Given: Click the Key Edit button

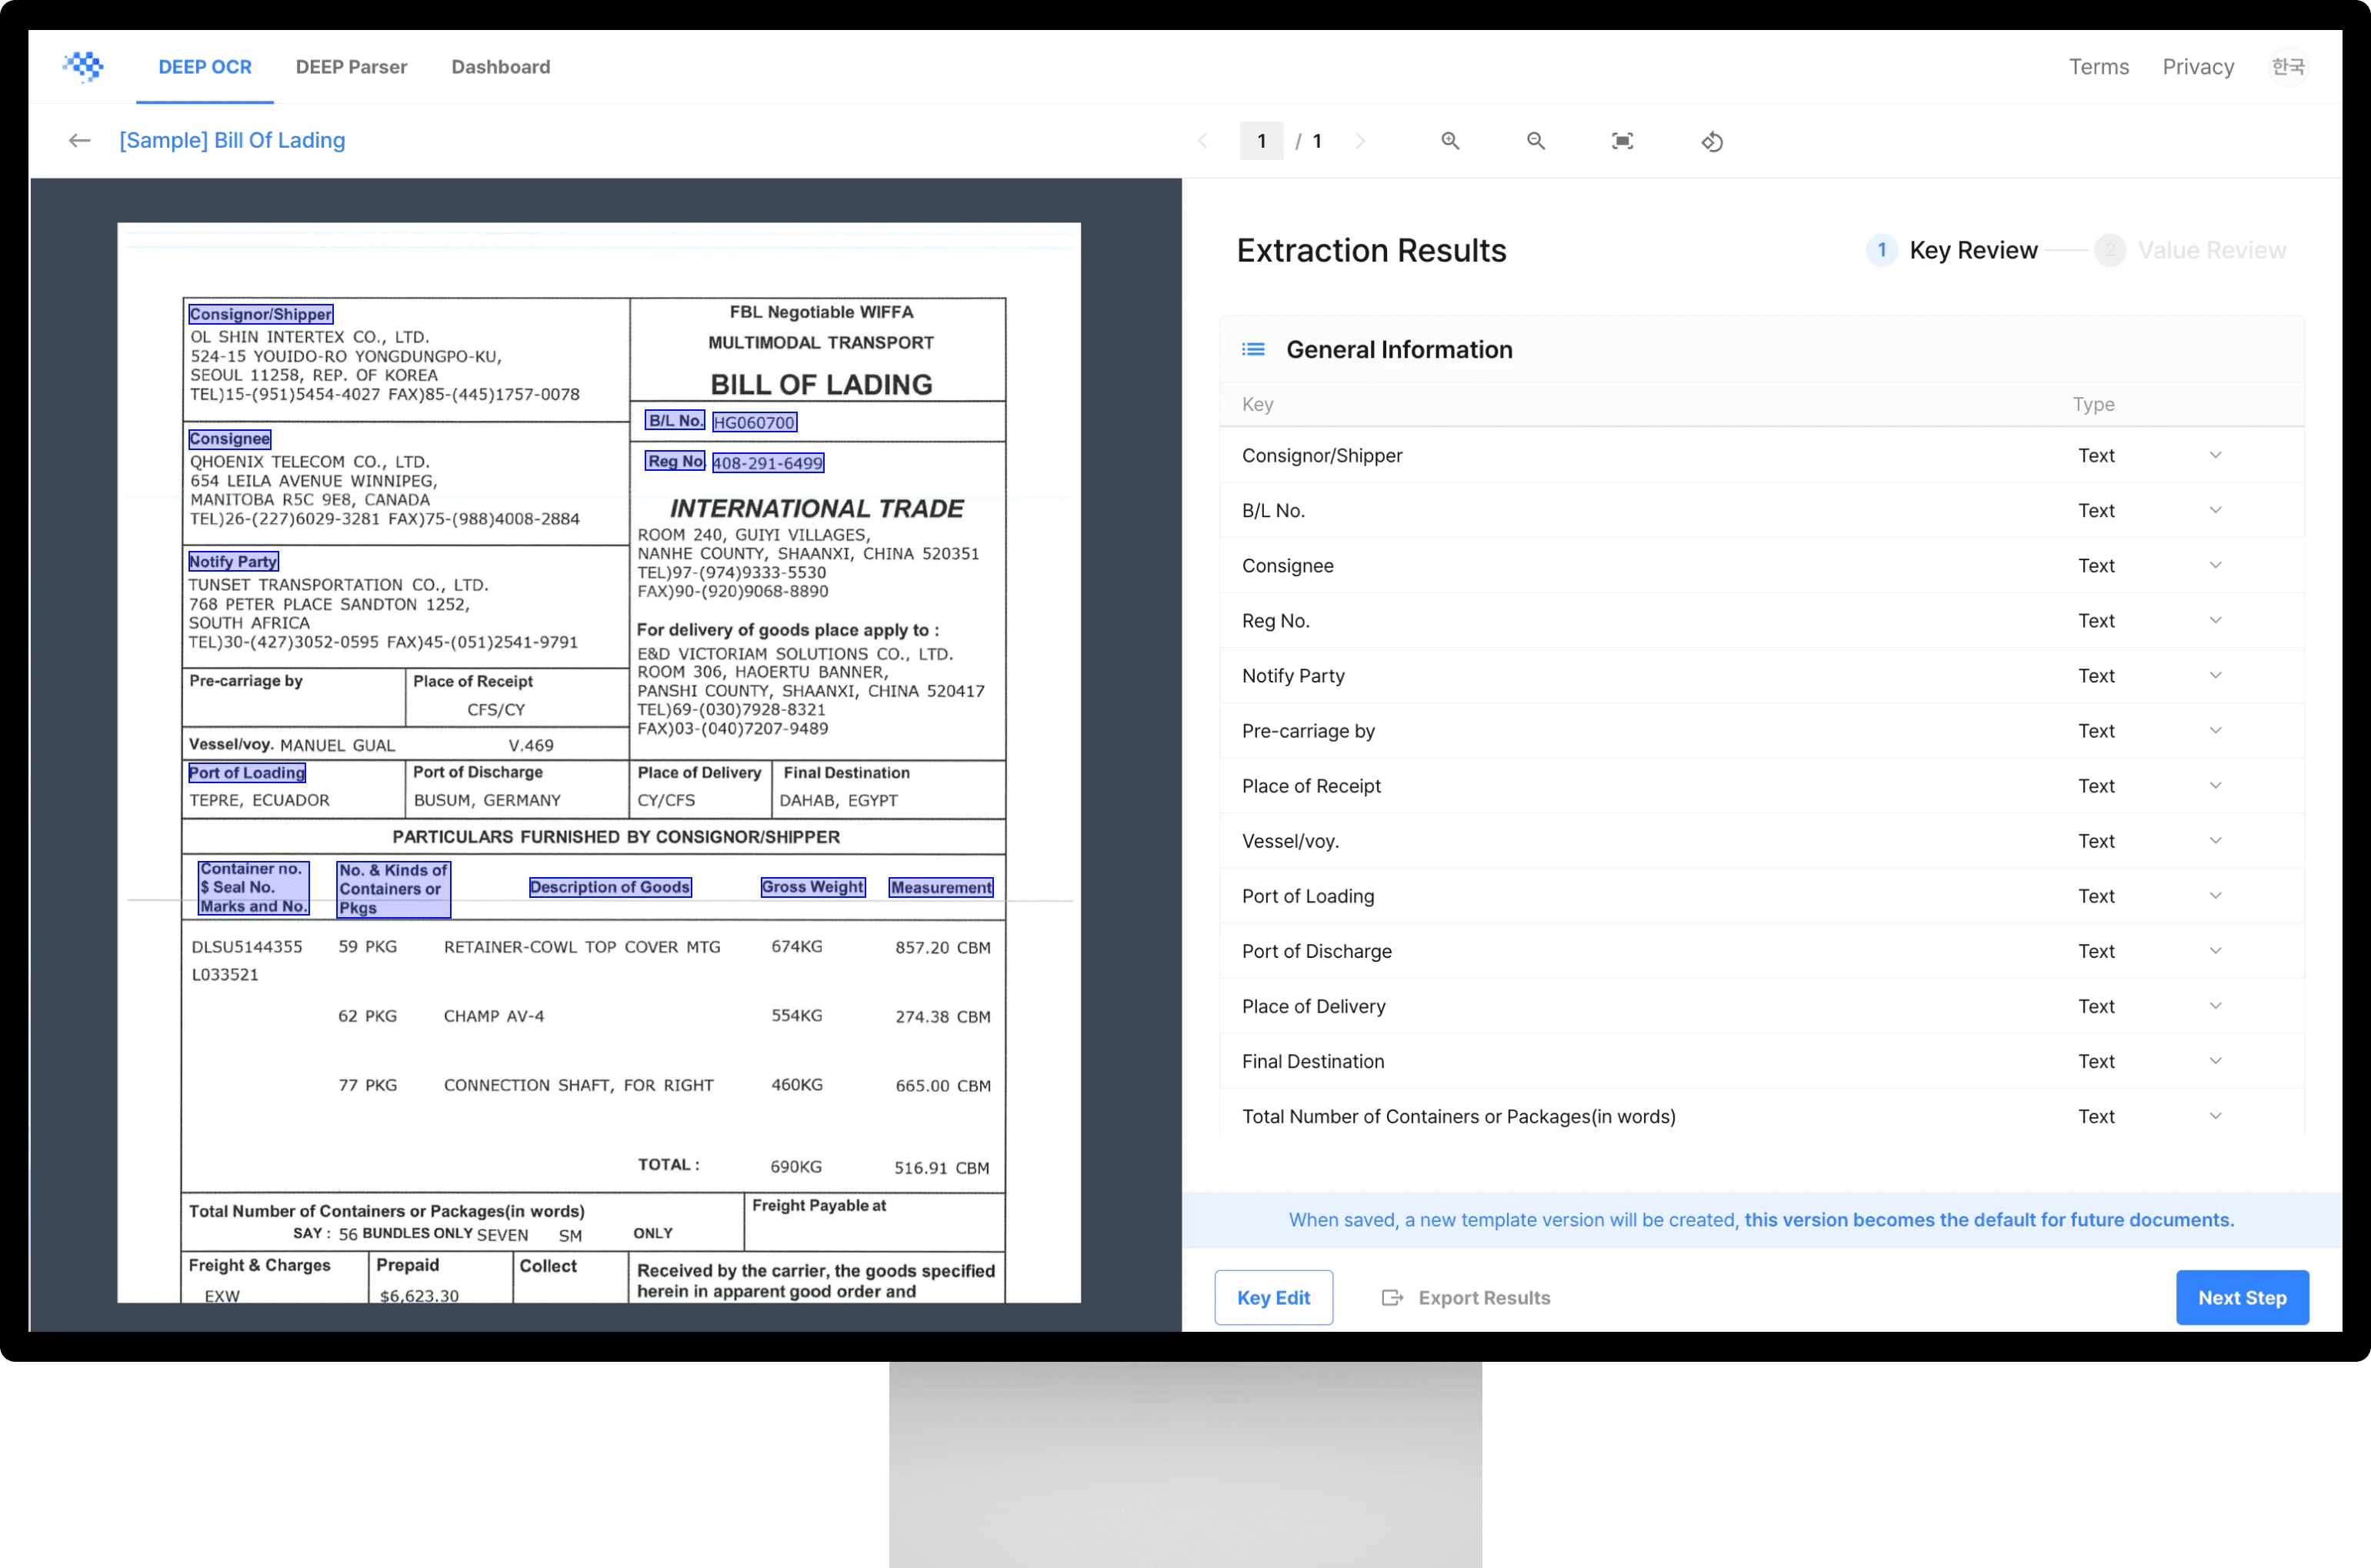Looking at the screenshot, I should coord(1273,1297).
